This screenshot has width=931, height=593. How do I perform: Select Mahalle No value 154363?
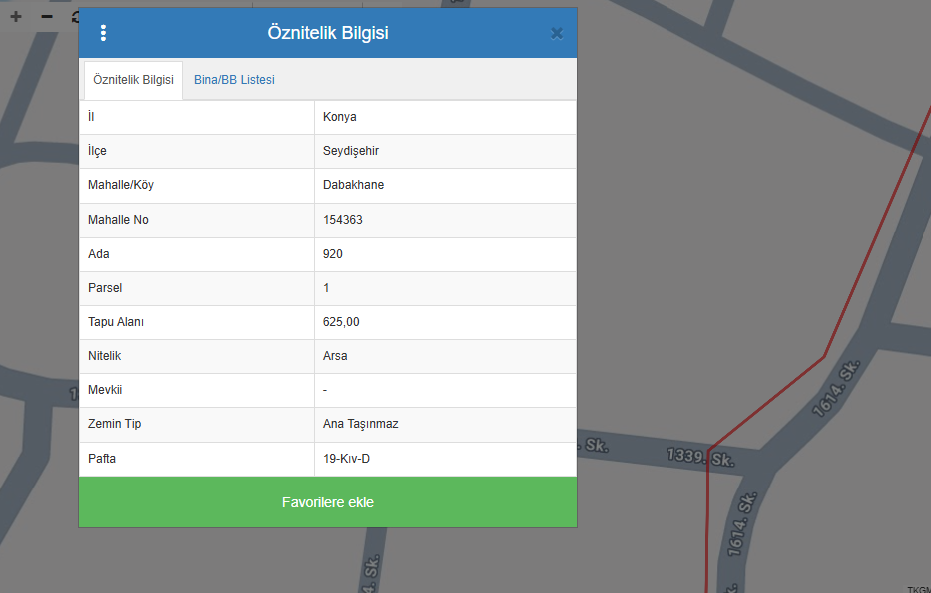pyautogui.click(x=343, y=219)
